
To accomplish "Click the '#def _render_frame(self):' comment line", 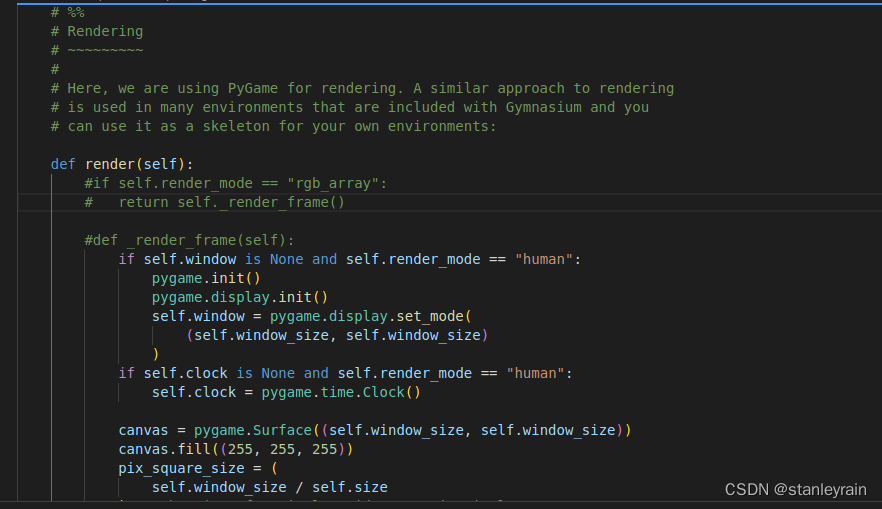I will (x=189, y=240).
